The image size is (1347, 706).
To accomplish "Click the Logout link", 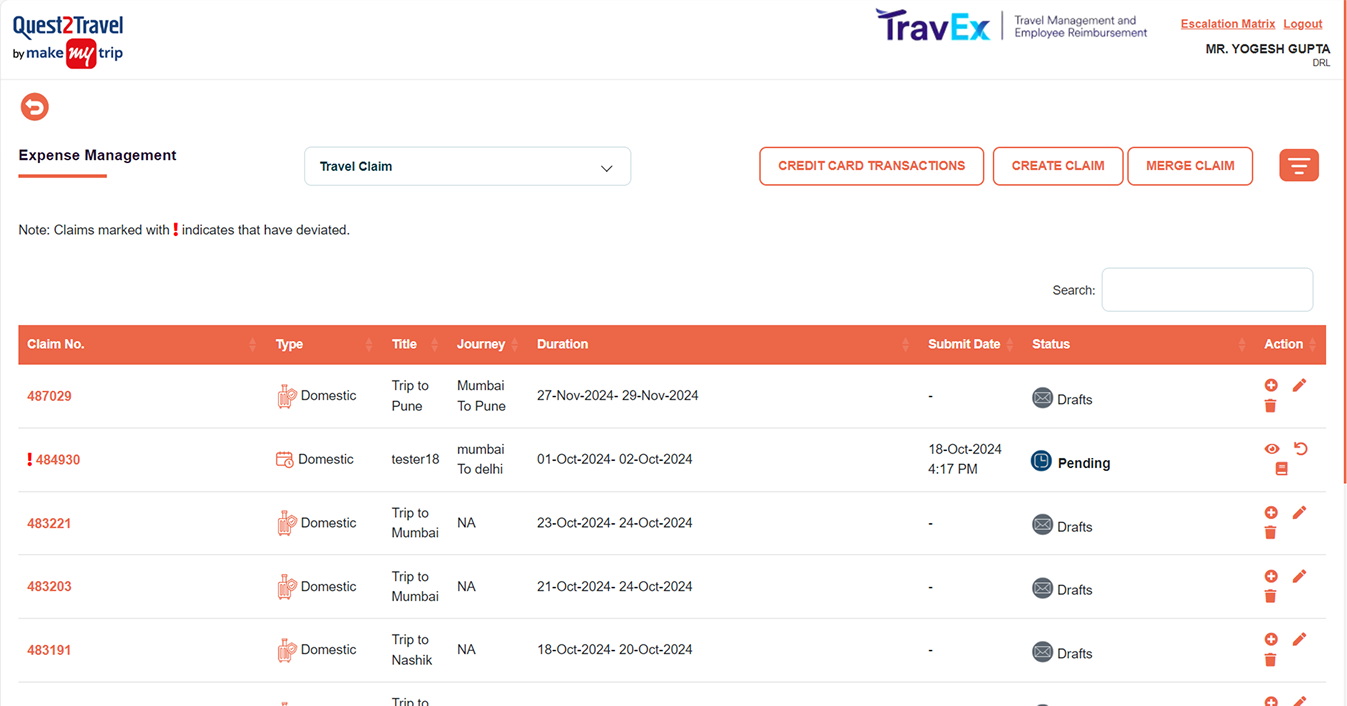I will 1303,24.
